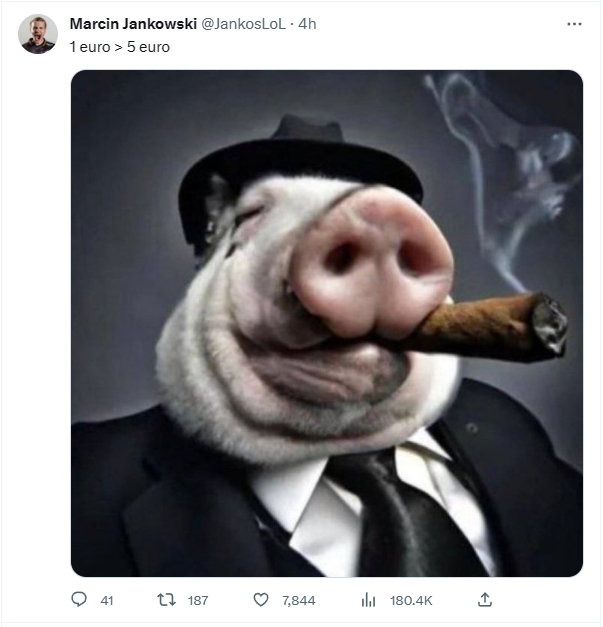Image resolution: width=603 pixels, height=627 pixels.
Task: Click the 4h timestamp link
Action: [307, 24]
